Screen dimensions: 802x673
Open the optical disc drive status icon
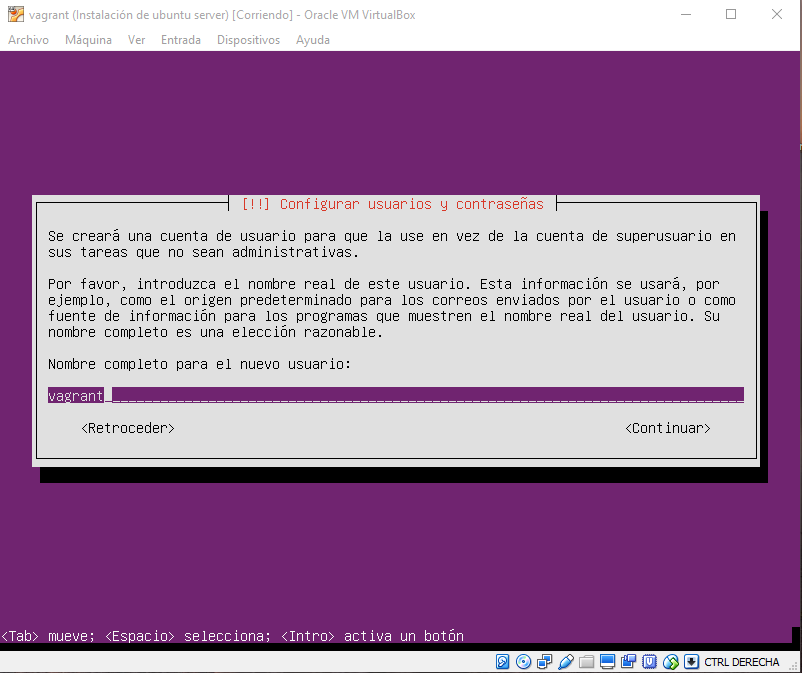[523, 662]
